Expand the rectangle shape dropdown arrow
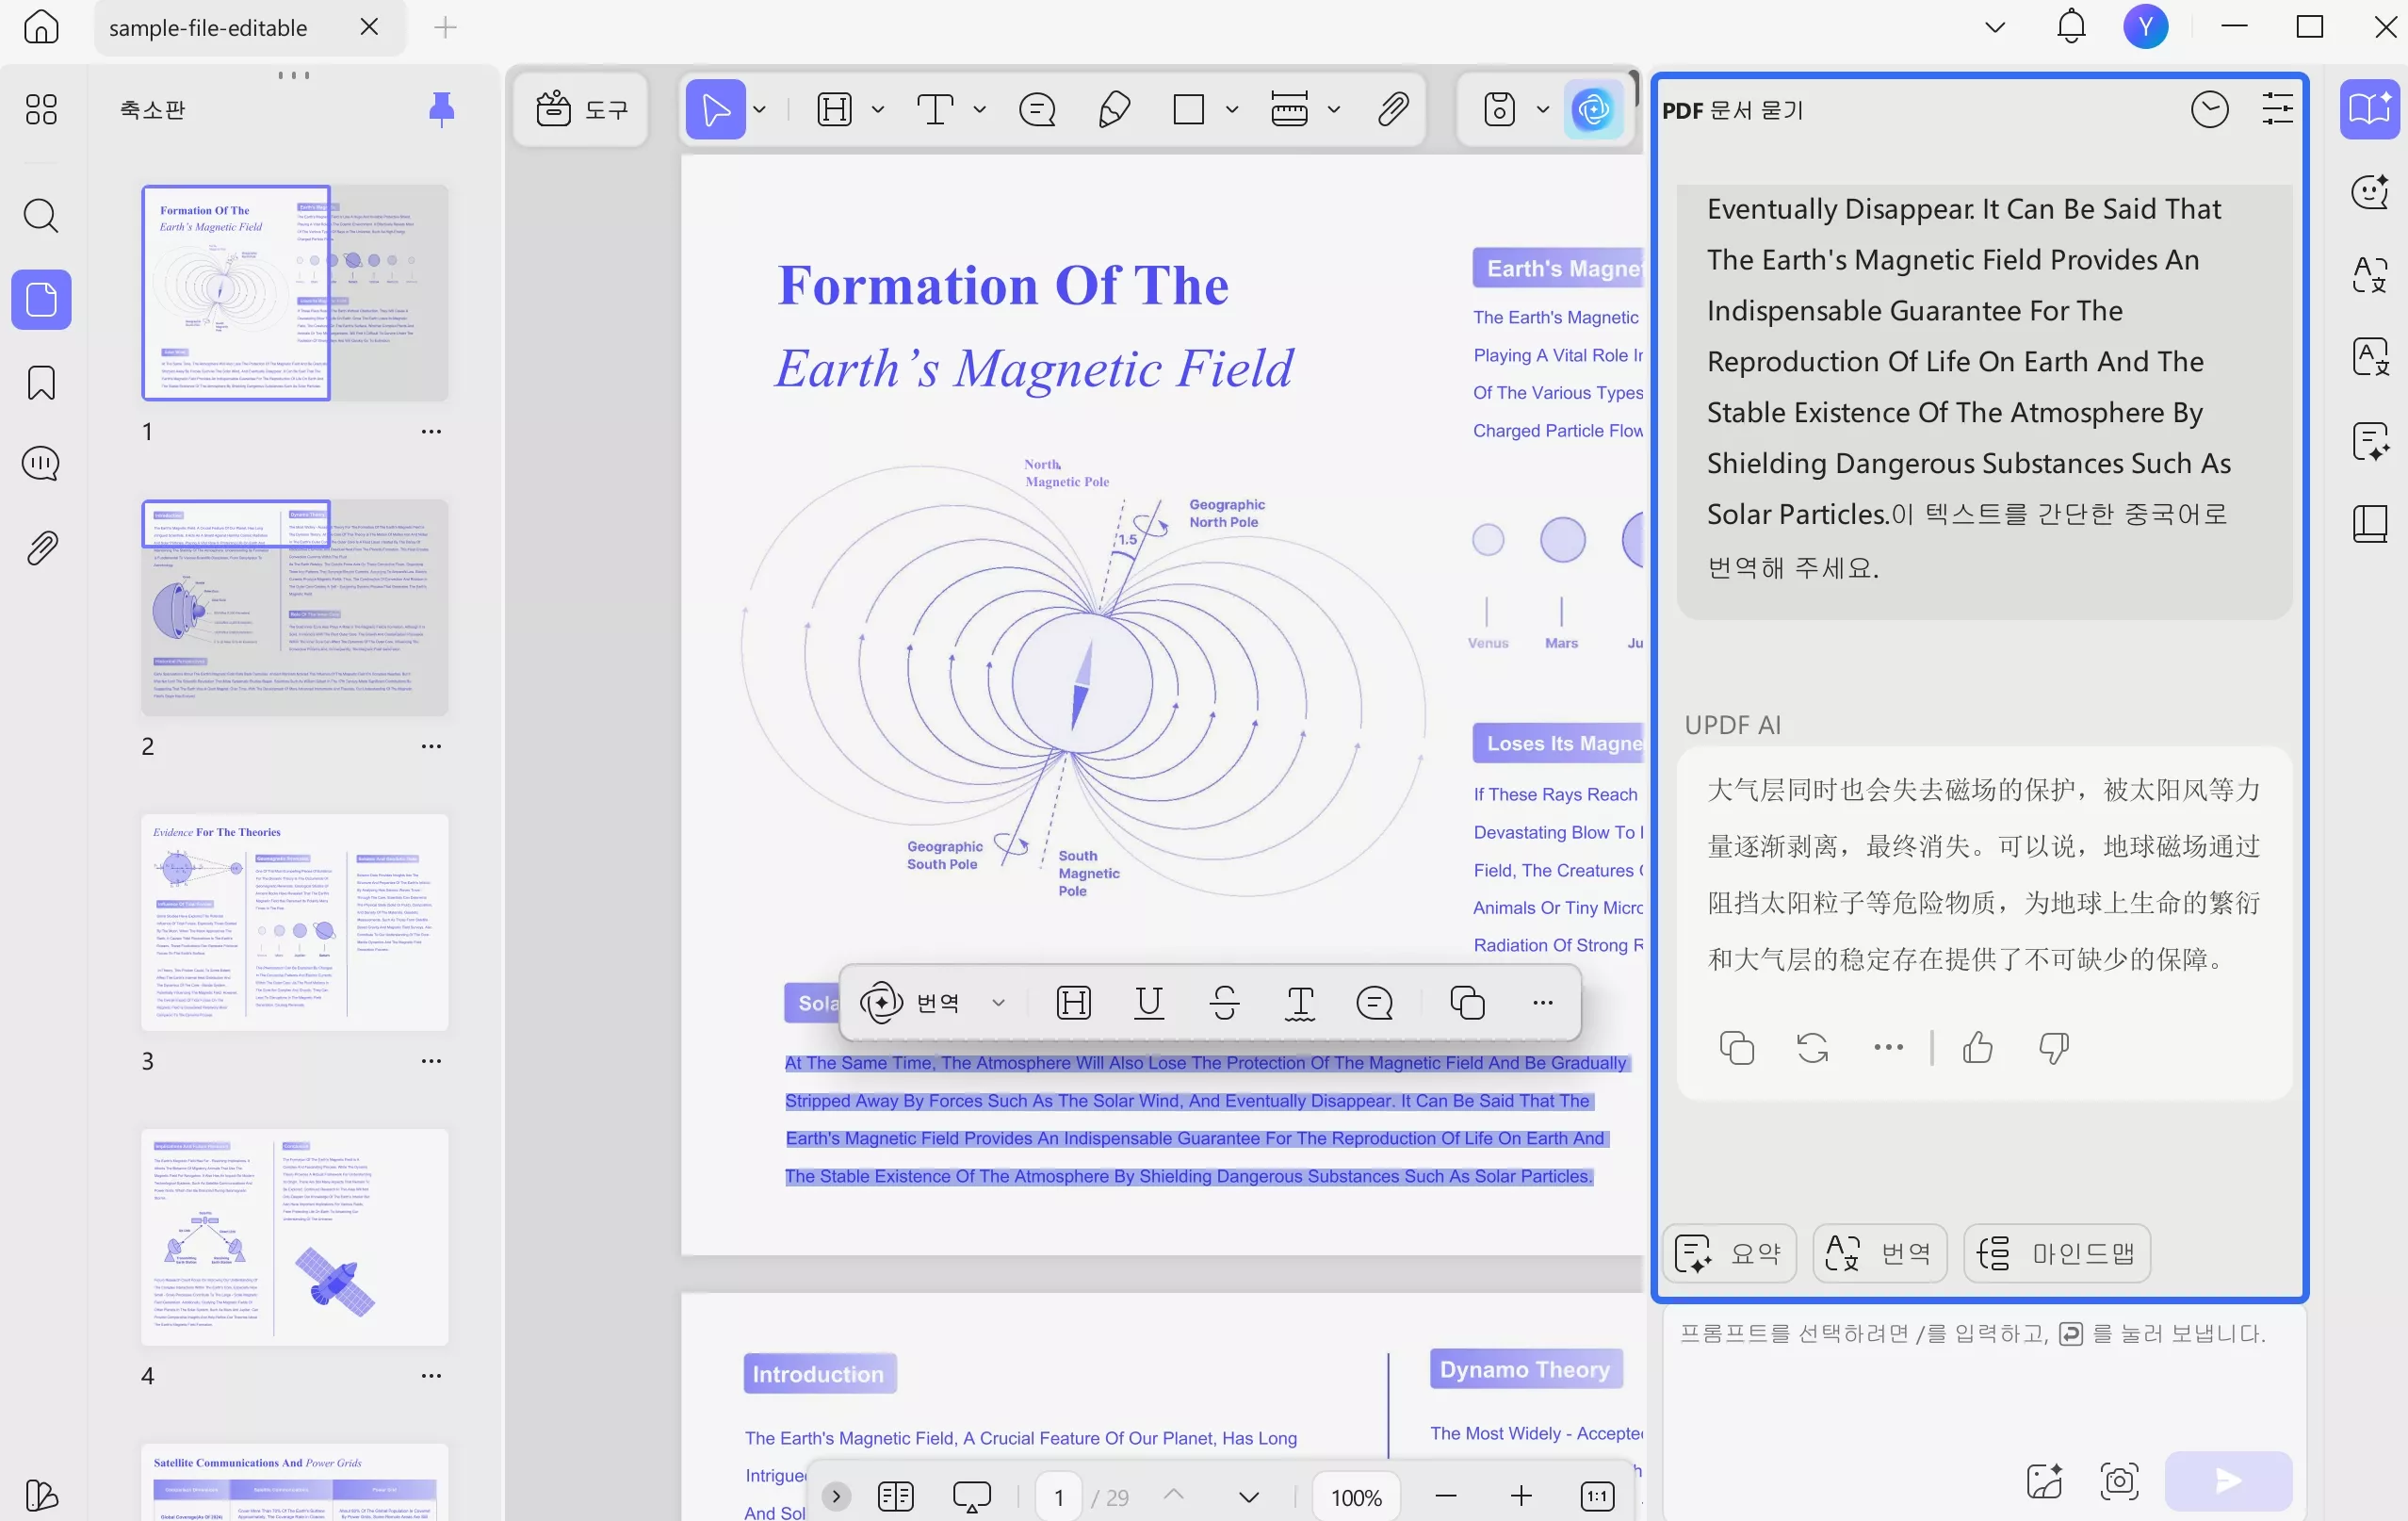The width and height of the screenshot is (2408, 1521). pos(1232,109)
